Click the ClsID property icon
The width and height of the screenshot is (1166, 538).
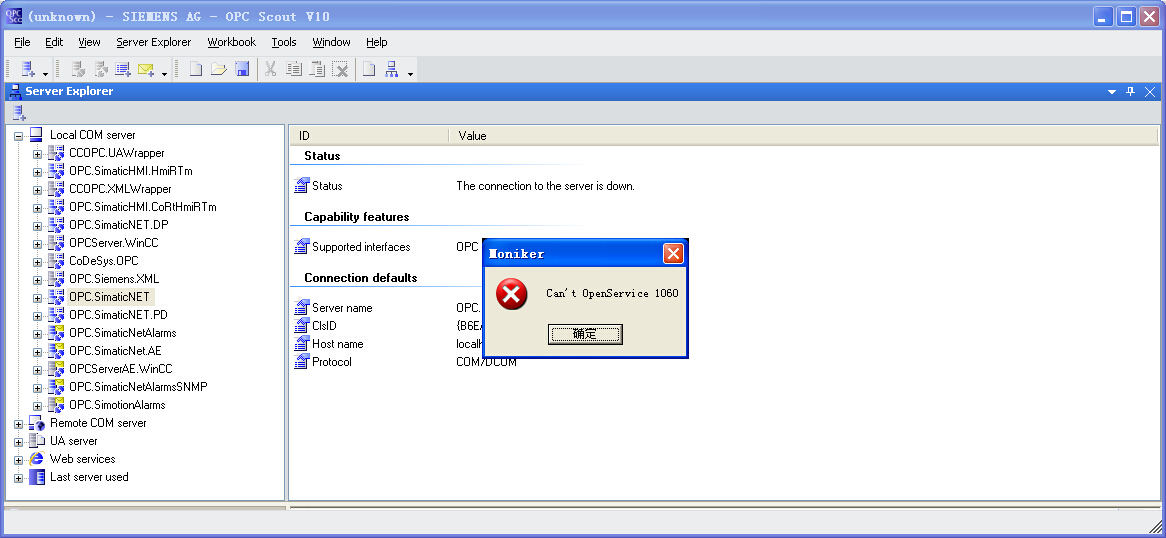click(301, 326)
